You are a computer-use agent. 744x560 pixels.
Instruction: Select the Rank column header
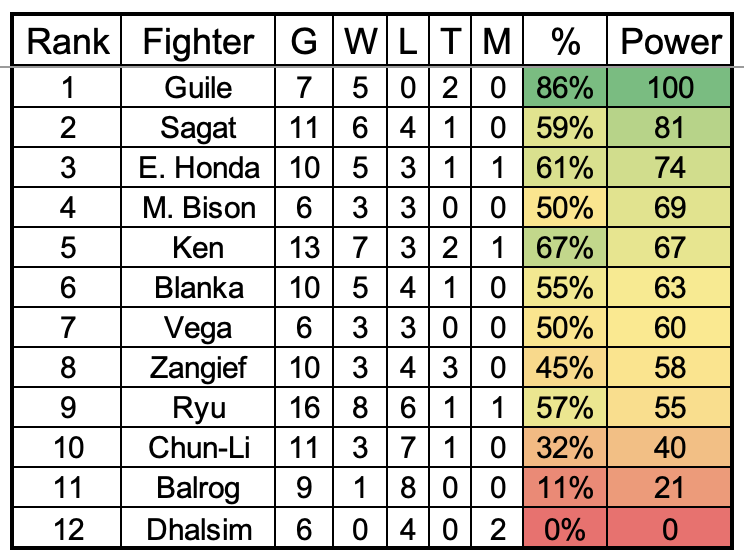click(x=67, y=41)
